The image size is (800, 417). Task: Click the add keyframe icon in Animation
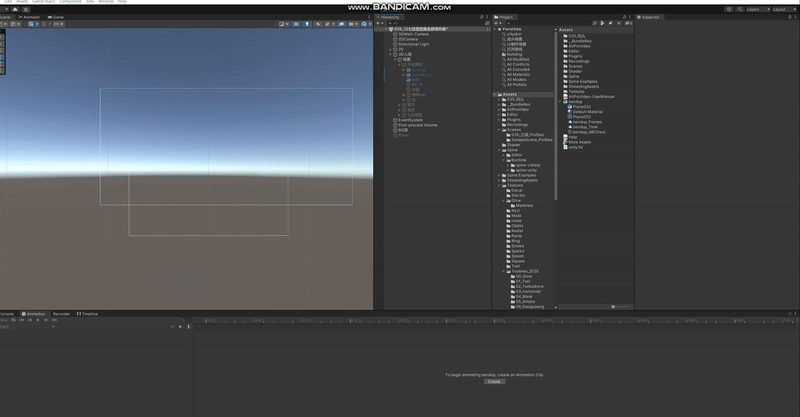click(181, 327)
